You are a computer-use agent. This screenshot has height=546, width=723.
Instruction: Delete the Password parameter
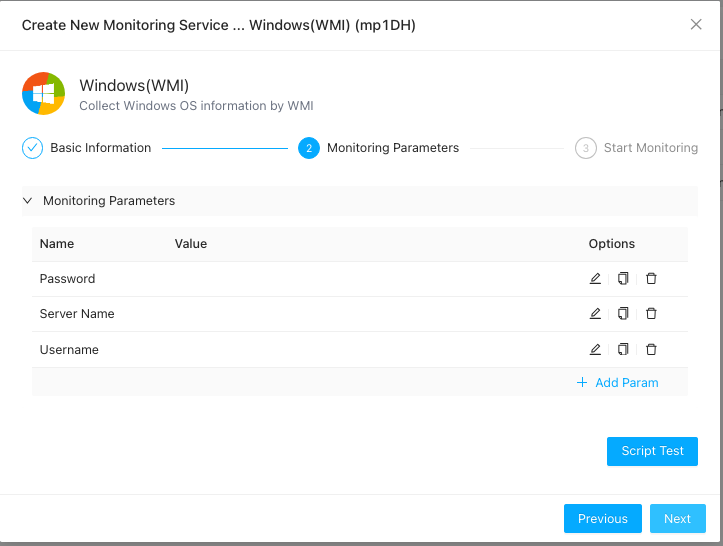pyautogui.click(x=651, y=279)
